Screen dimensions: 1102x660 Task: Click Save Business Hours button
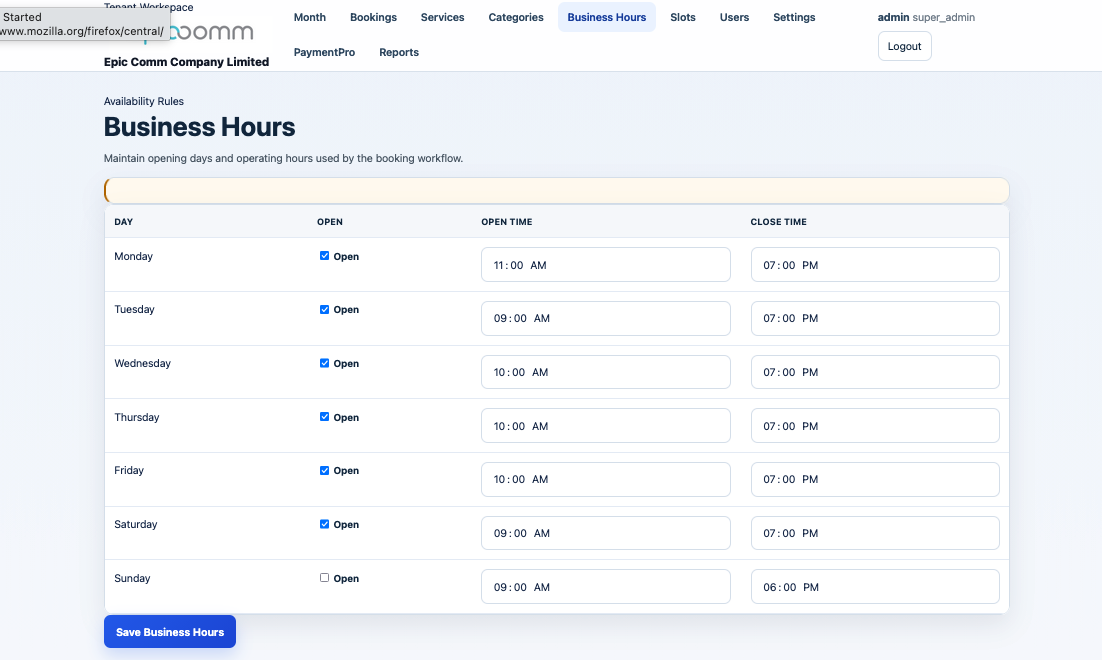(170, 632)
